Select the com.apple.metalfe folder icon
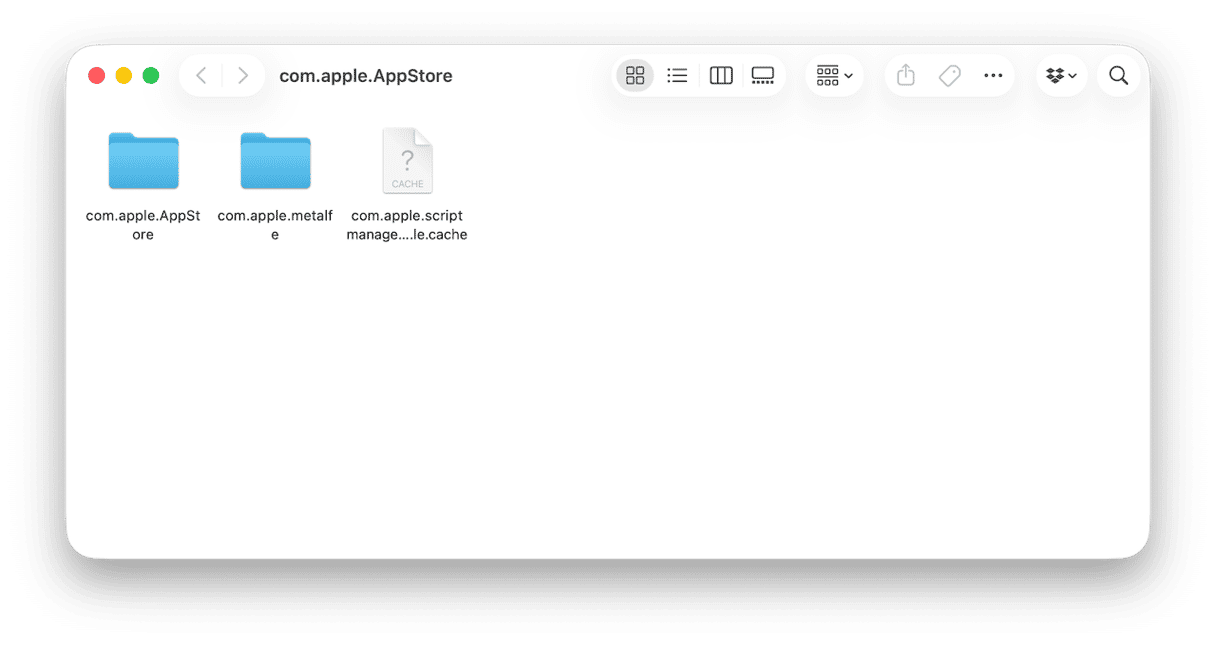The image size is (1216, 646). coord(275,160)
